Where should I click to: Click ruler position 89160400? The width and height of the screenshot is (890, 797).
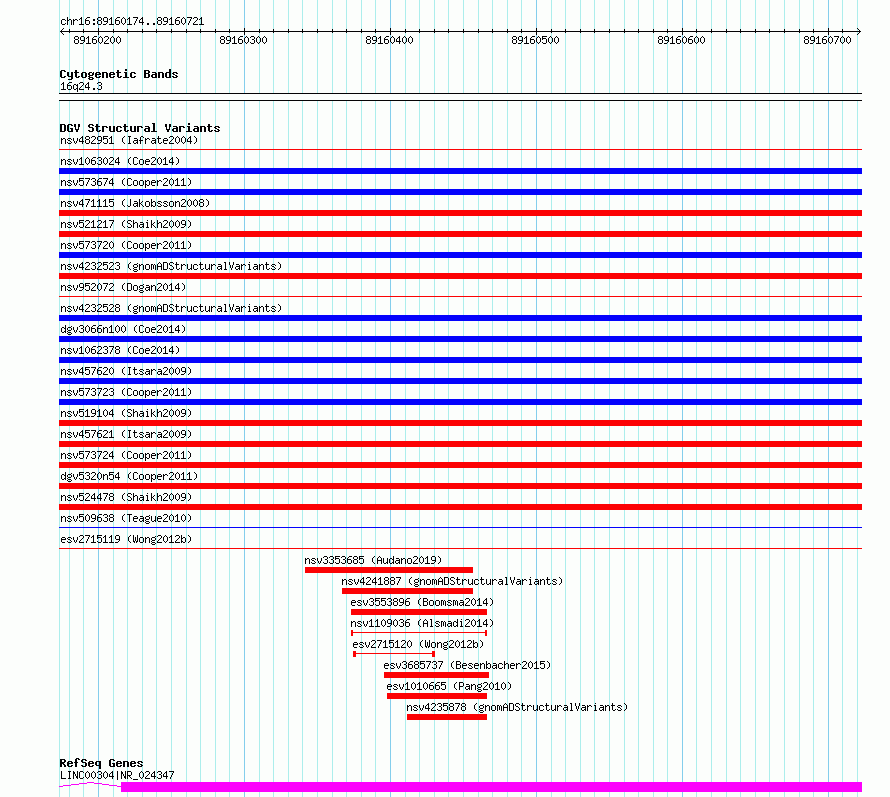pos(389,40)
